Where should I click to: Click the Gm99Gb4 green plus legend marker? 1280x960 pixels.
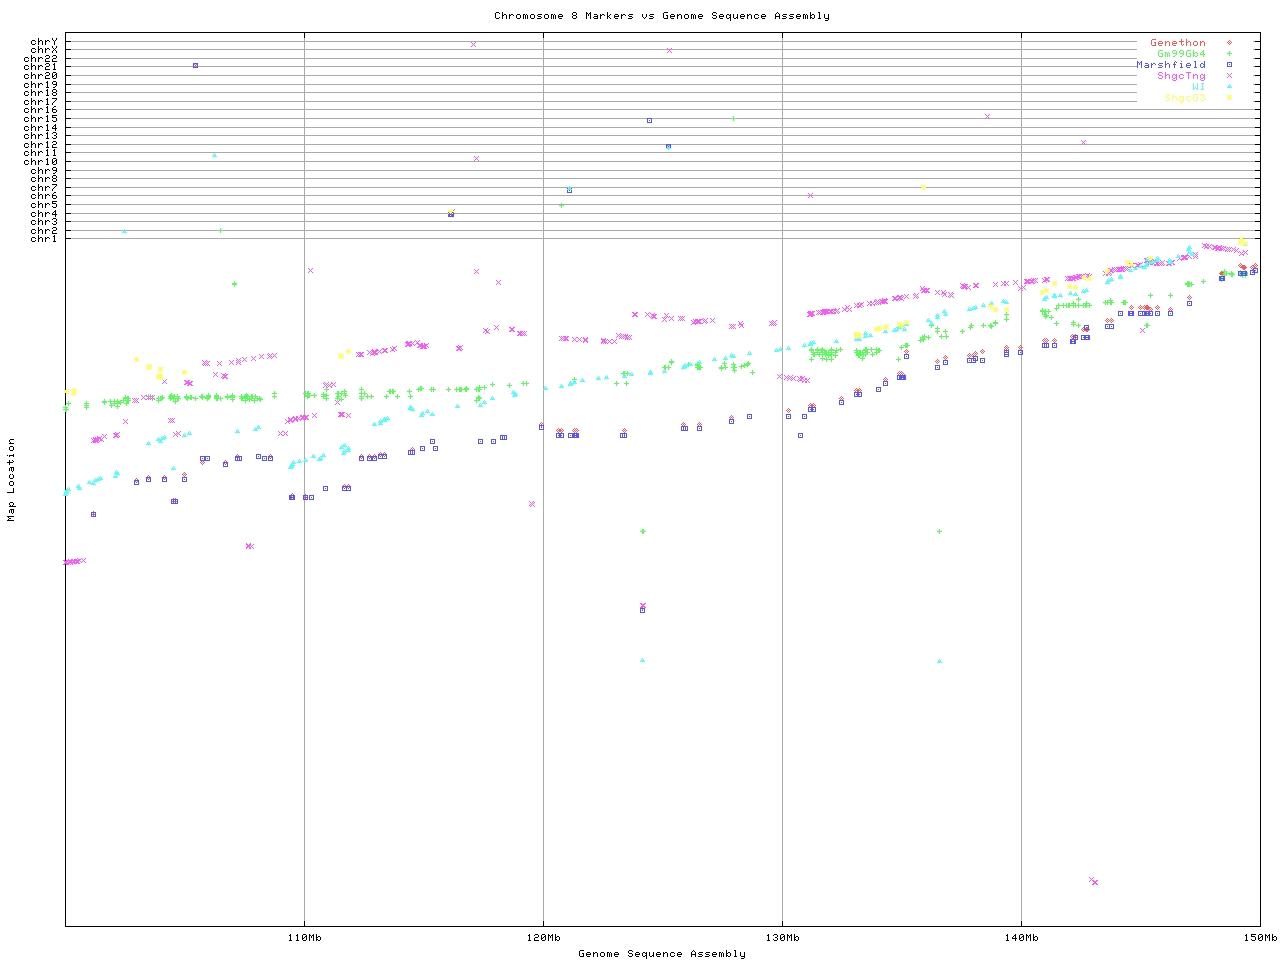[1228, 54]
